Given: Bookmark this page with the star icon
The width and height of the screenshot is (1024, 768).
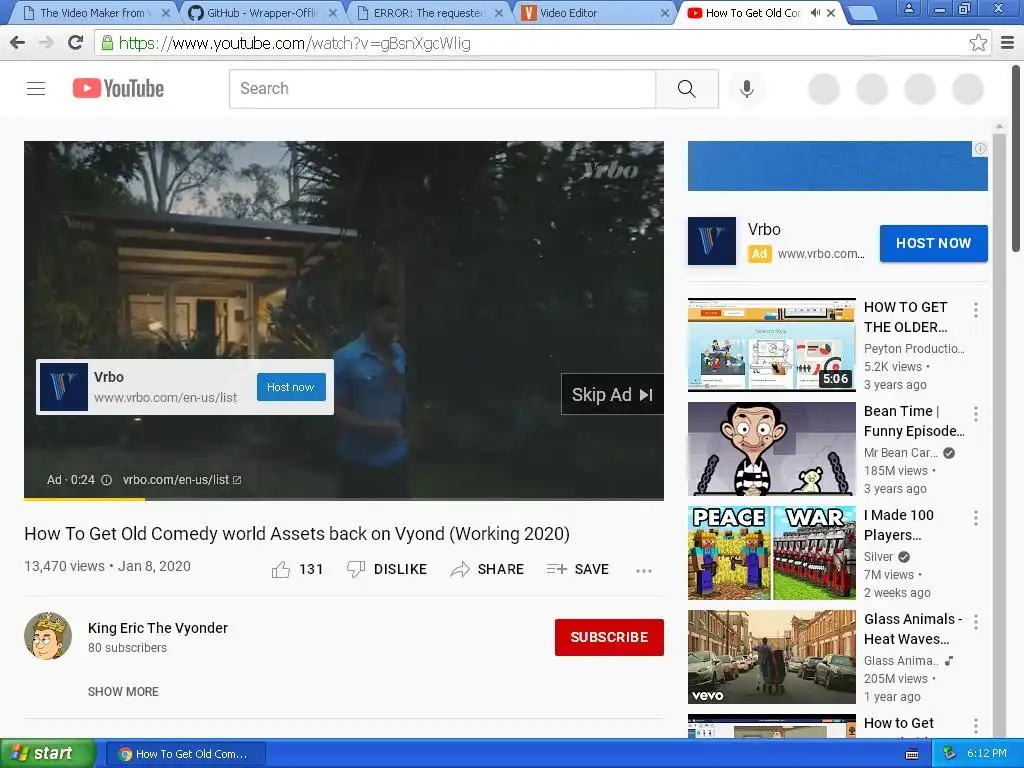Looking at the screenshot, I should point(978,43).
